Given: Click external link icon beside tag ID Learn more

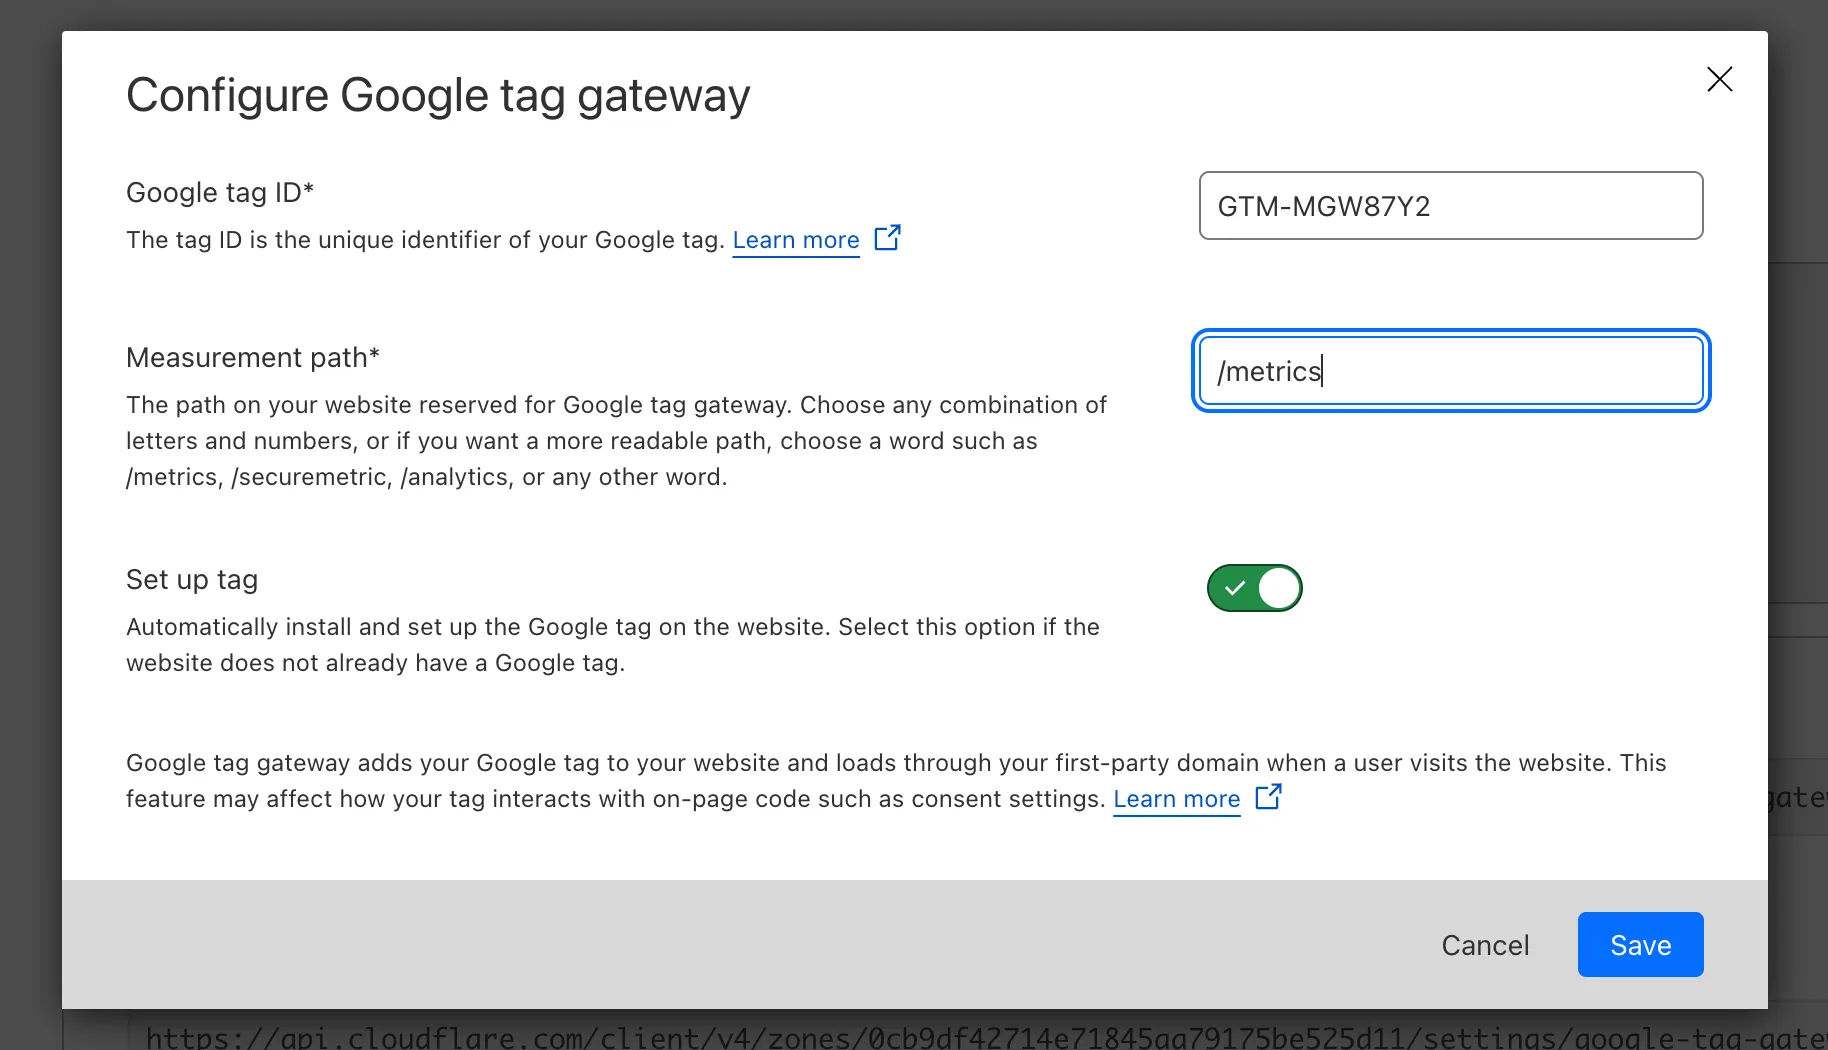Looking at the screenshot, I should [x=887, y=238].
